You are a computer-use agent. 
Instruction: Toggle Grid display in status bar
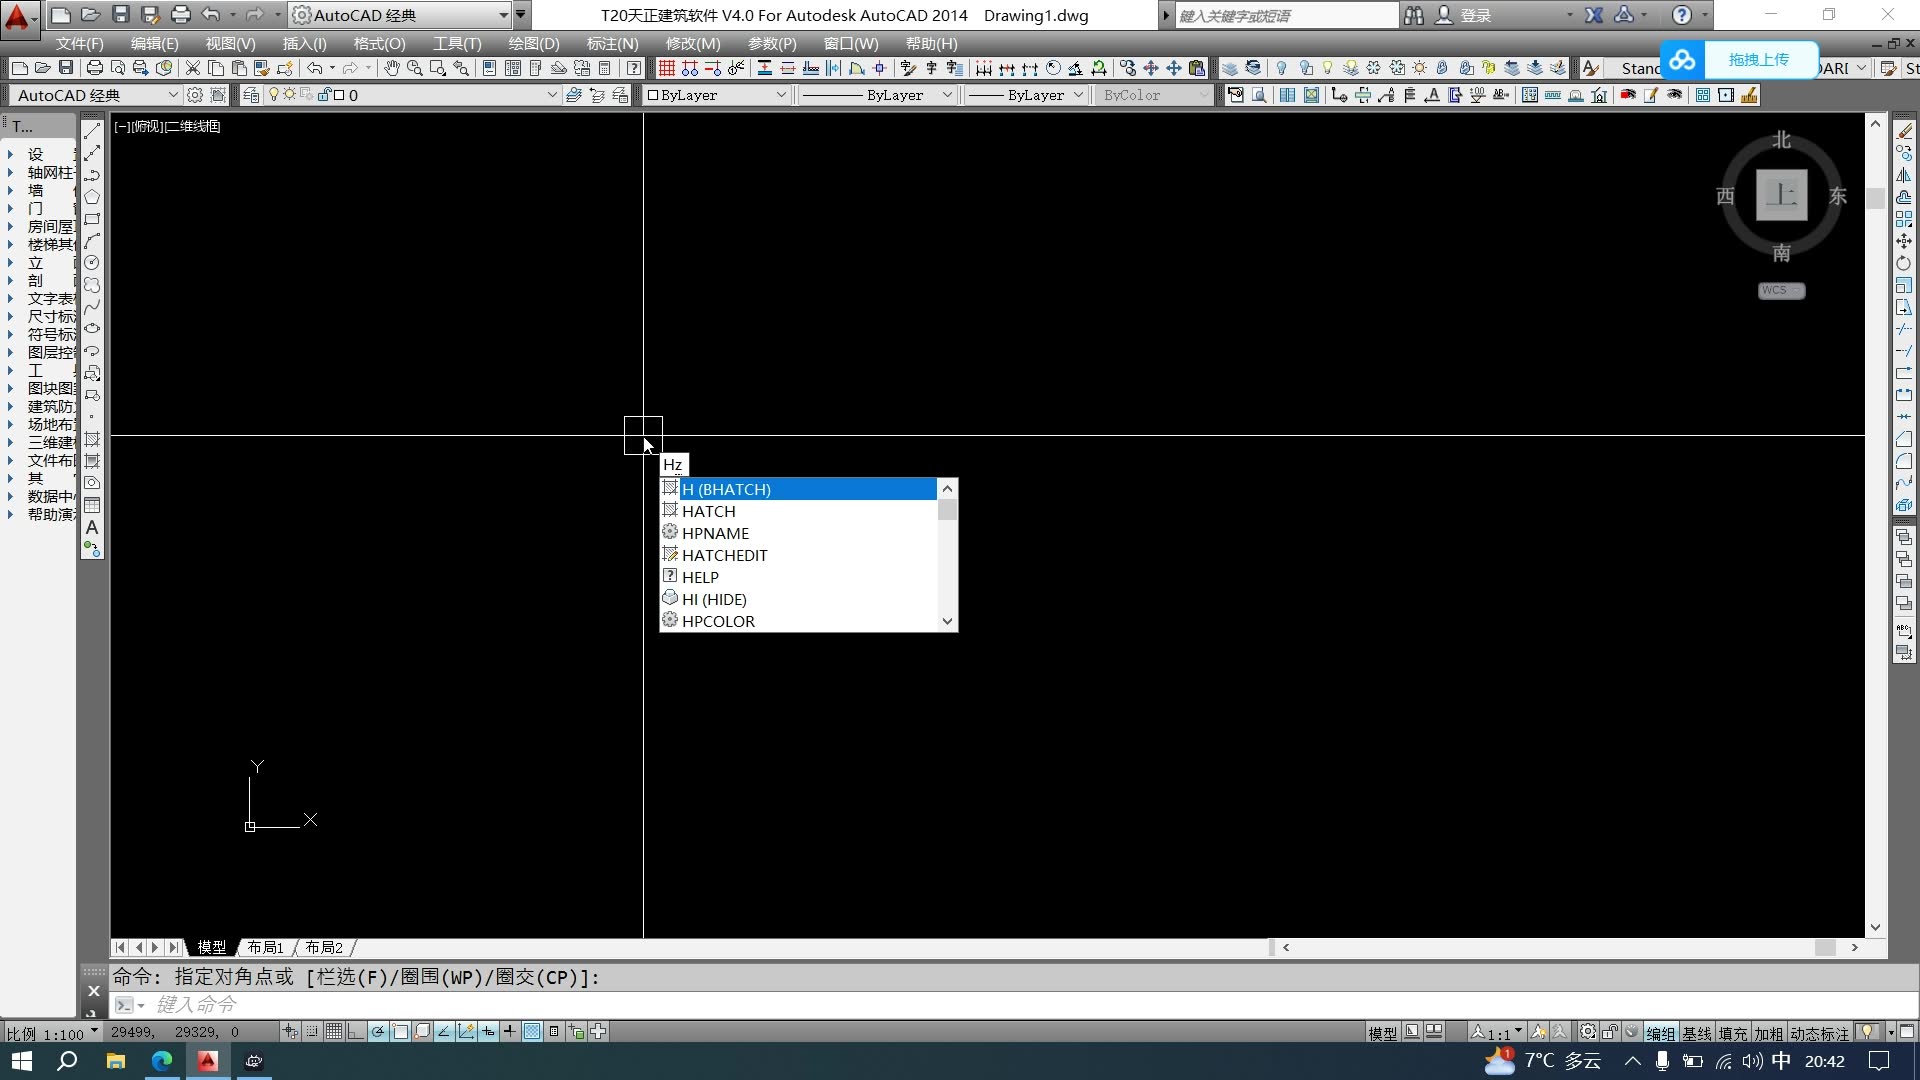coord(333,1031)
